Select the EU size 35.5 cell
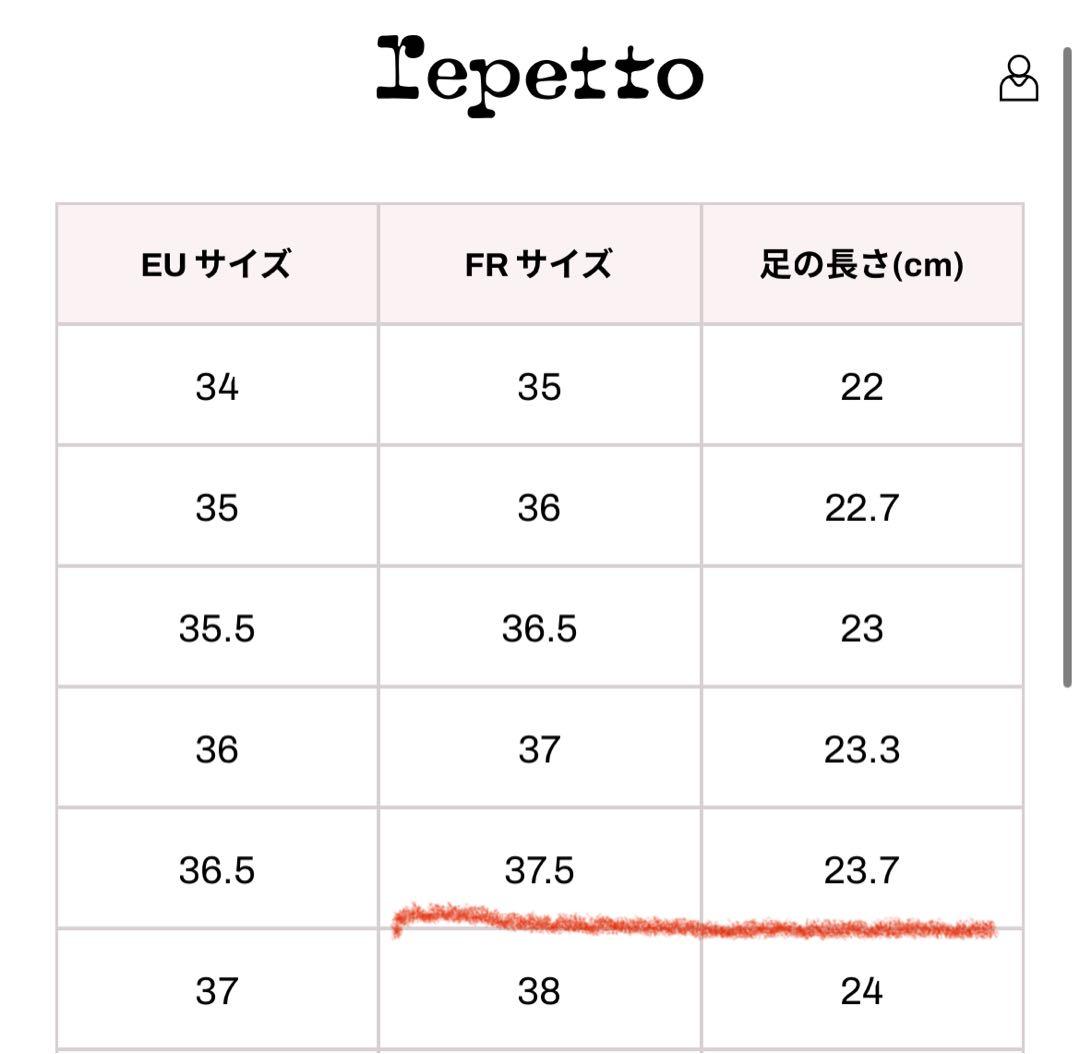Screen dimensions: 1080x1054 tap(217, 629)
